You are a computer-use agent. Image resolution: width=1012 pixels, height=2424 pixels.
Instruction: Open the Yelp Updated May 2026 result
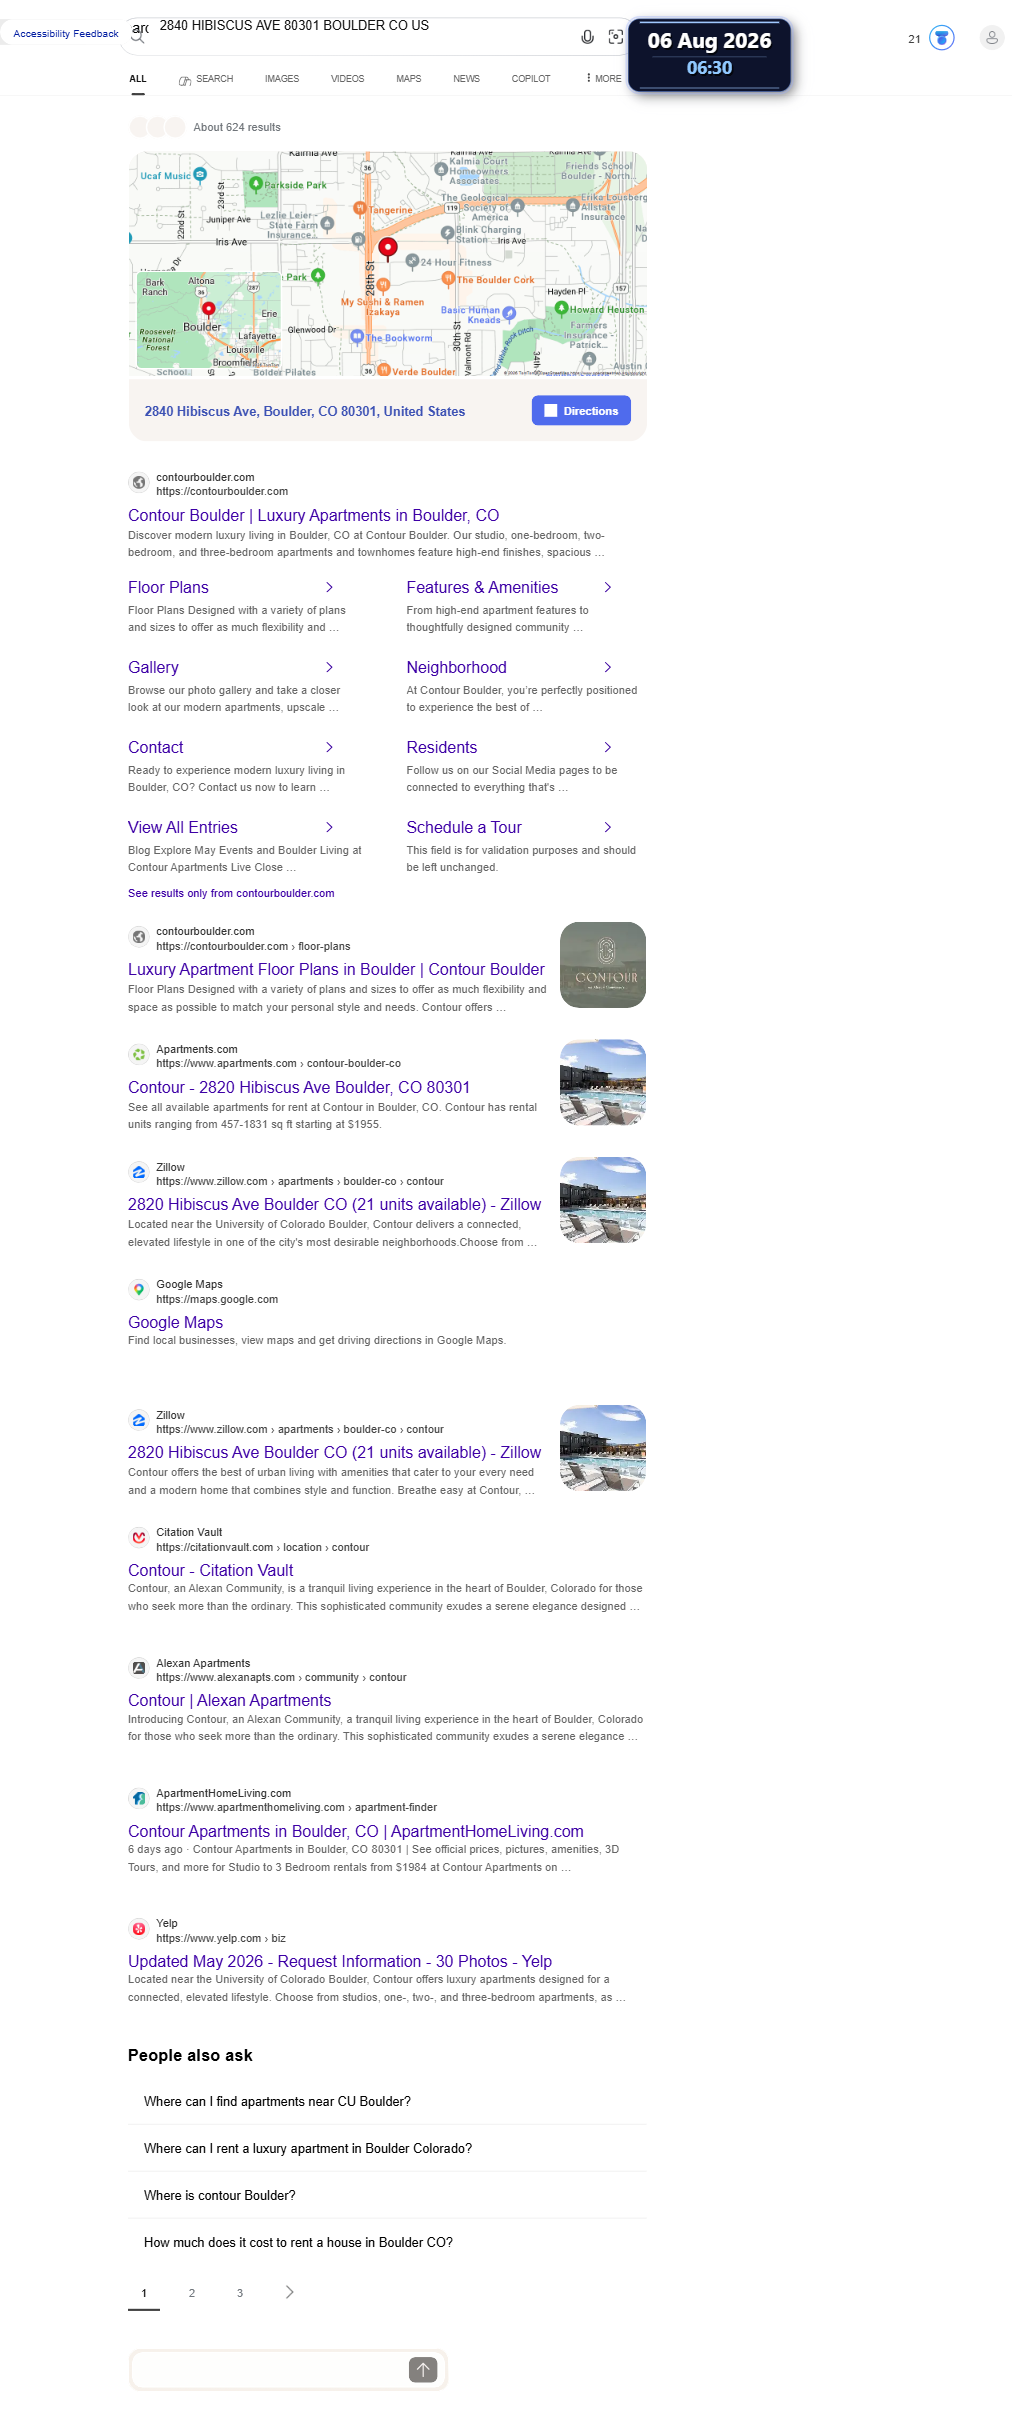pyautogui.click(x=340, y=1961)
